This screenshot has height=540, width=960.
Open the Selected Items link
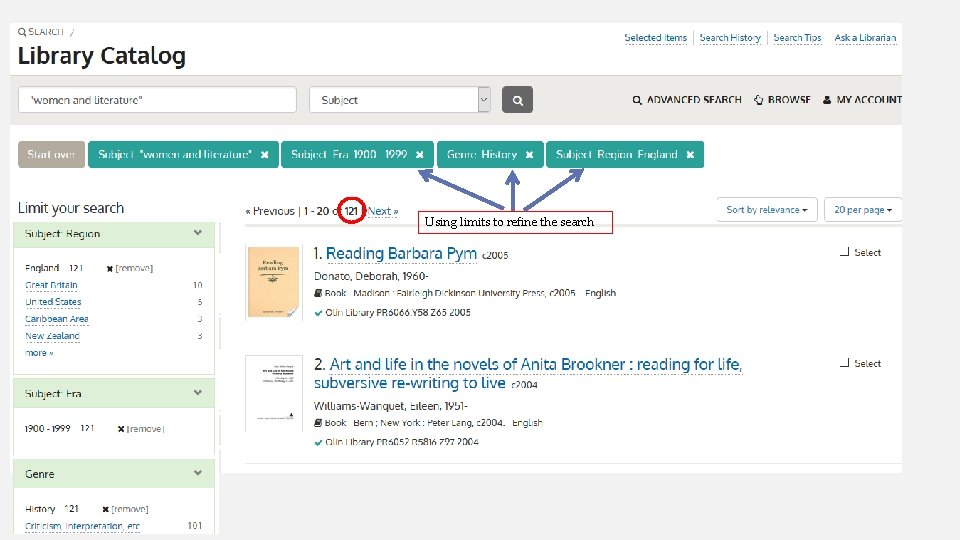point(655,38)
